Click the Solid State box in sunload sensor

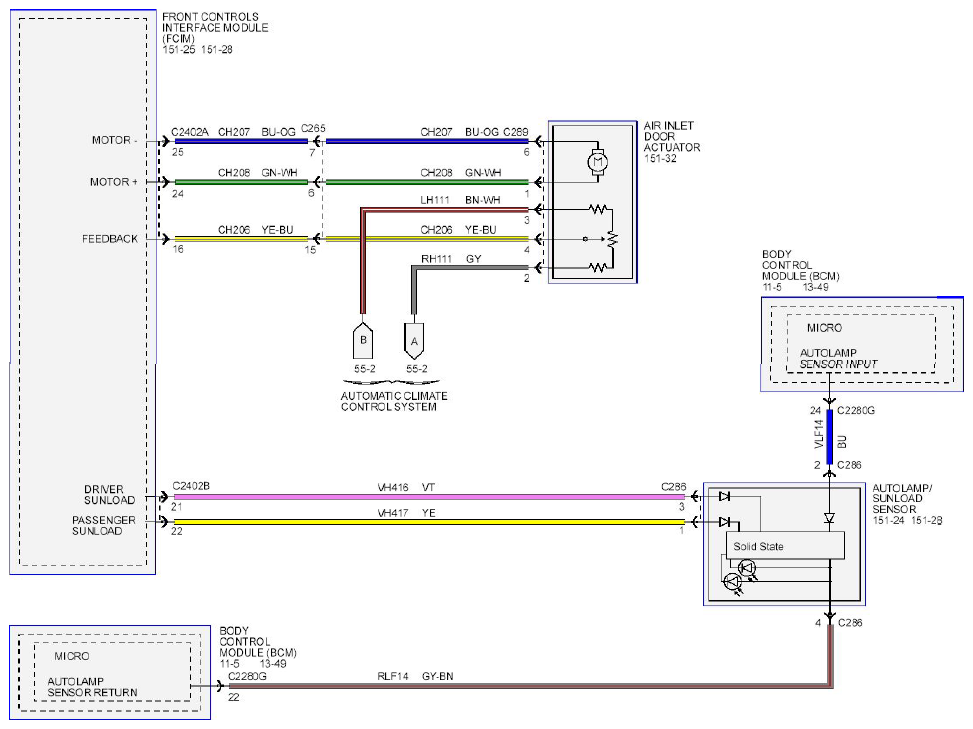(785, 546)
